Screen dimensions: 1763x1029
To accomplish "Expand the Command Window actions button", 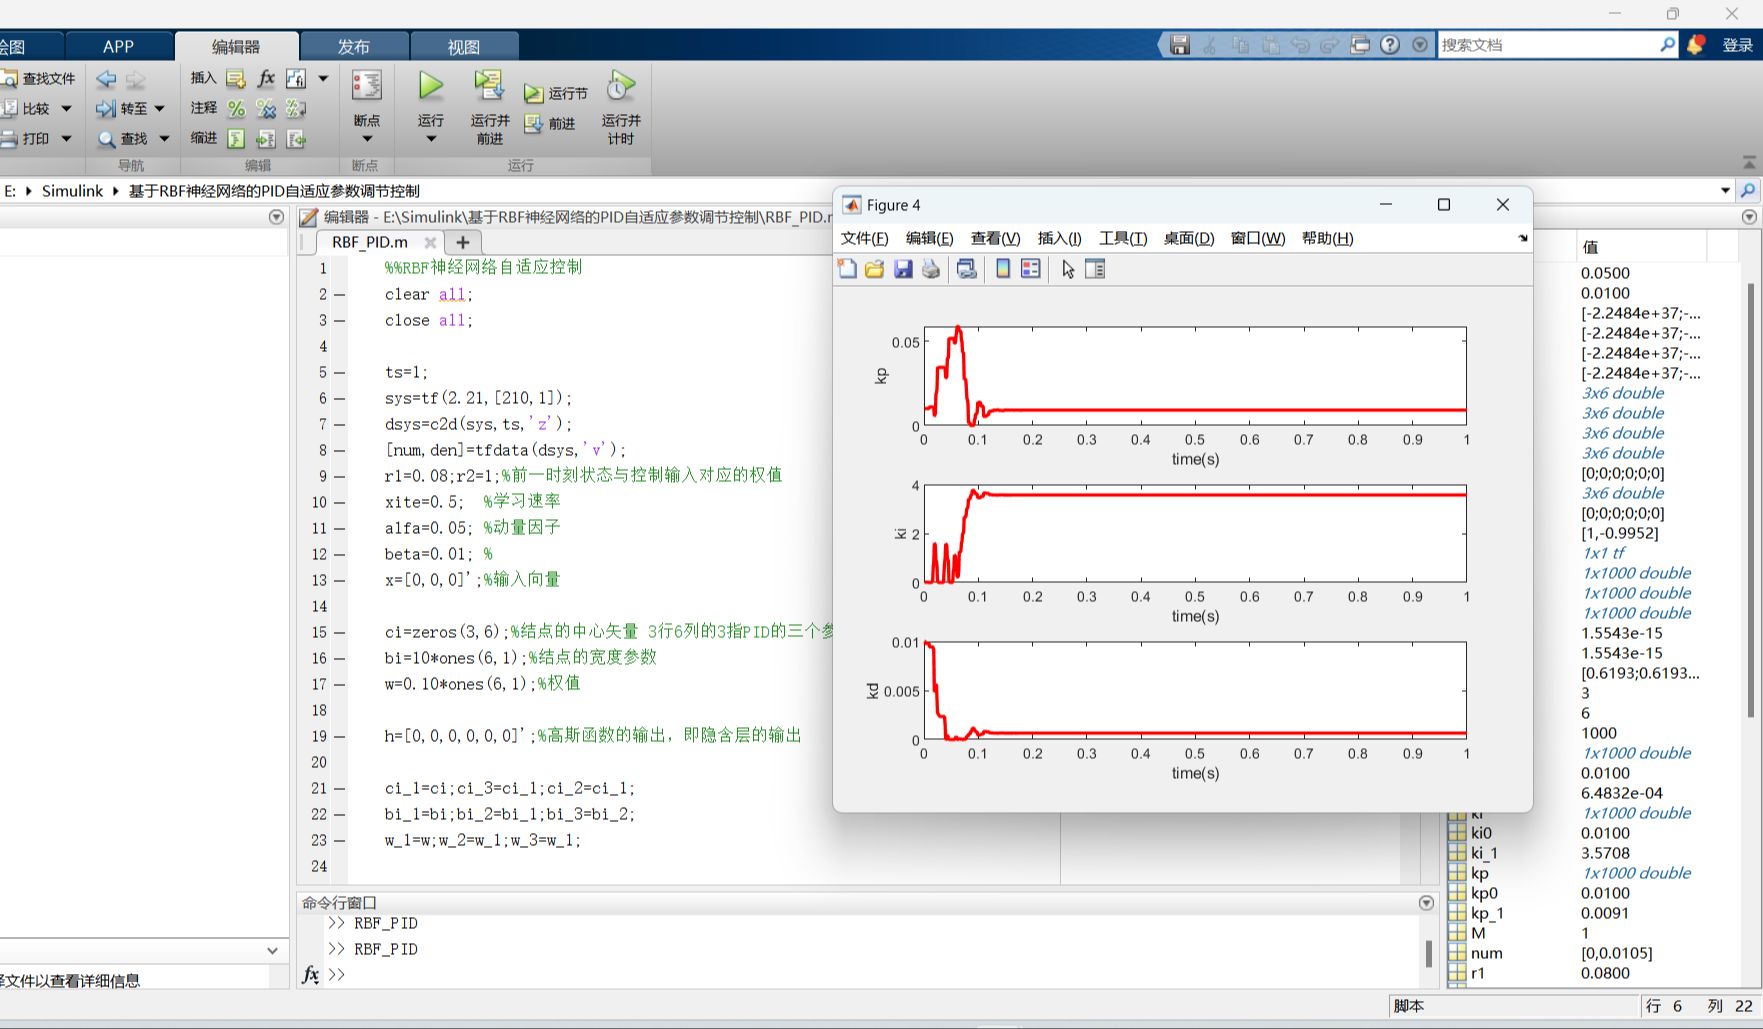I will point(1426,903).
